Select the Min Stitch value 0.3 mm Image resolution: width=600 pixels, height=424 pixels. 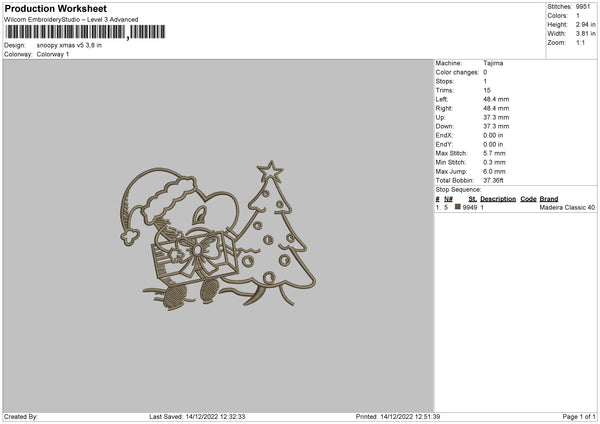(494, 162)
